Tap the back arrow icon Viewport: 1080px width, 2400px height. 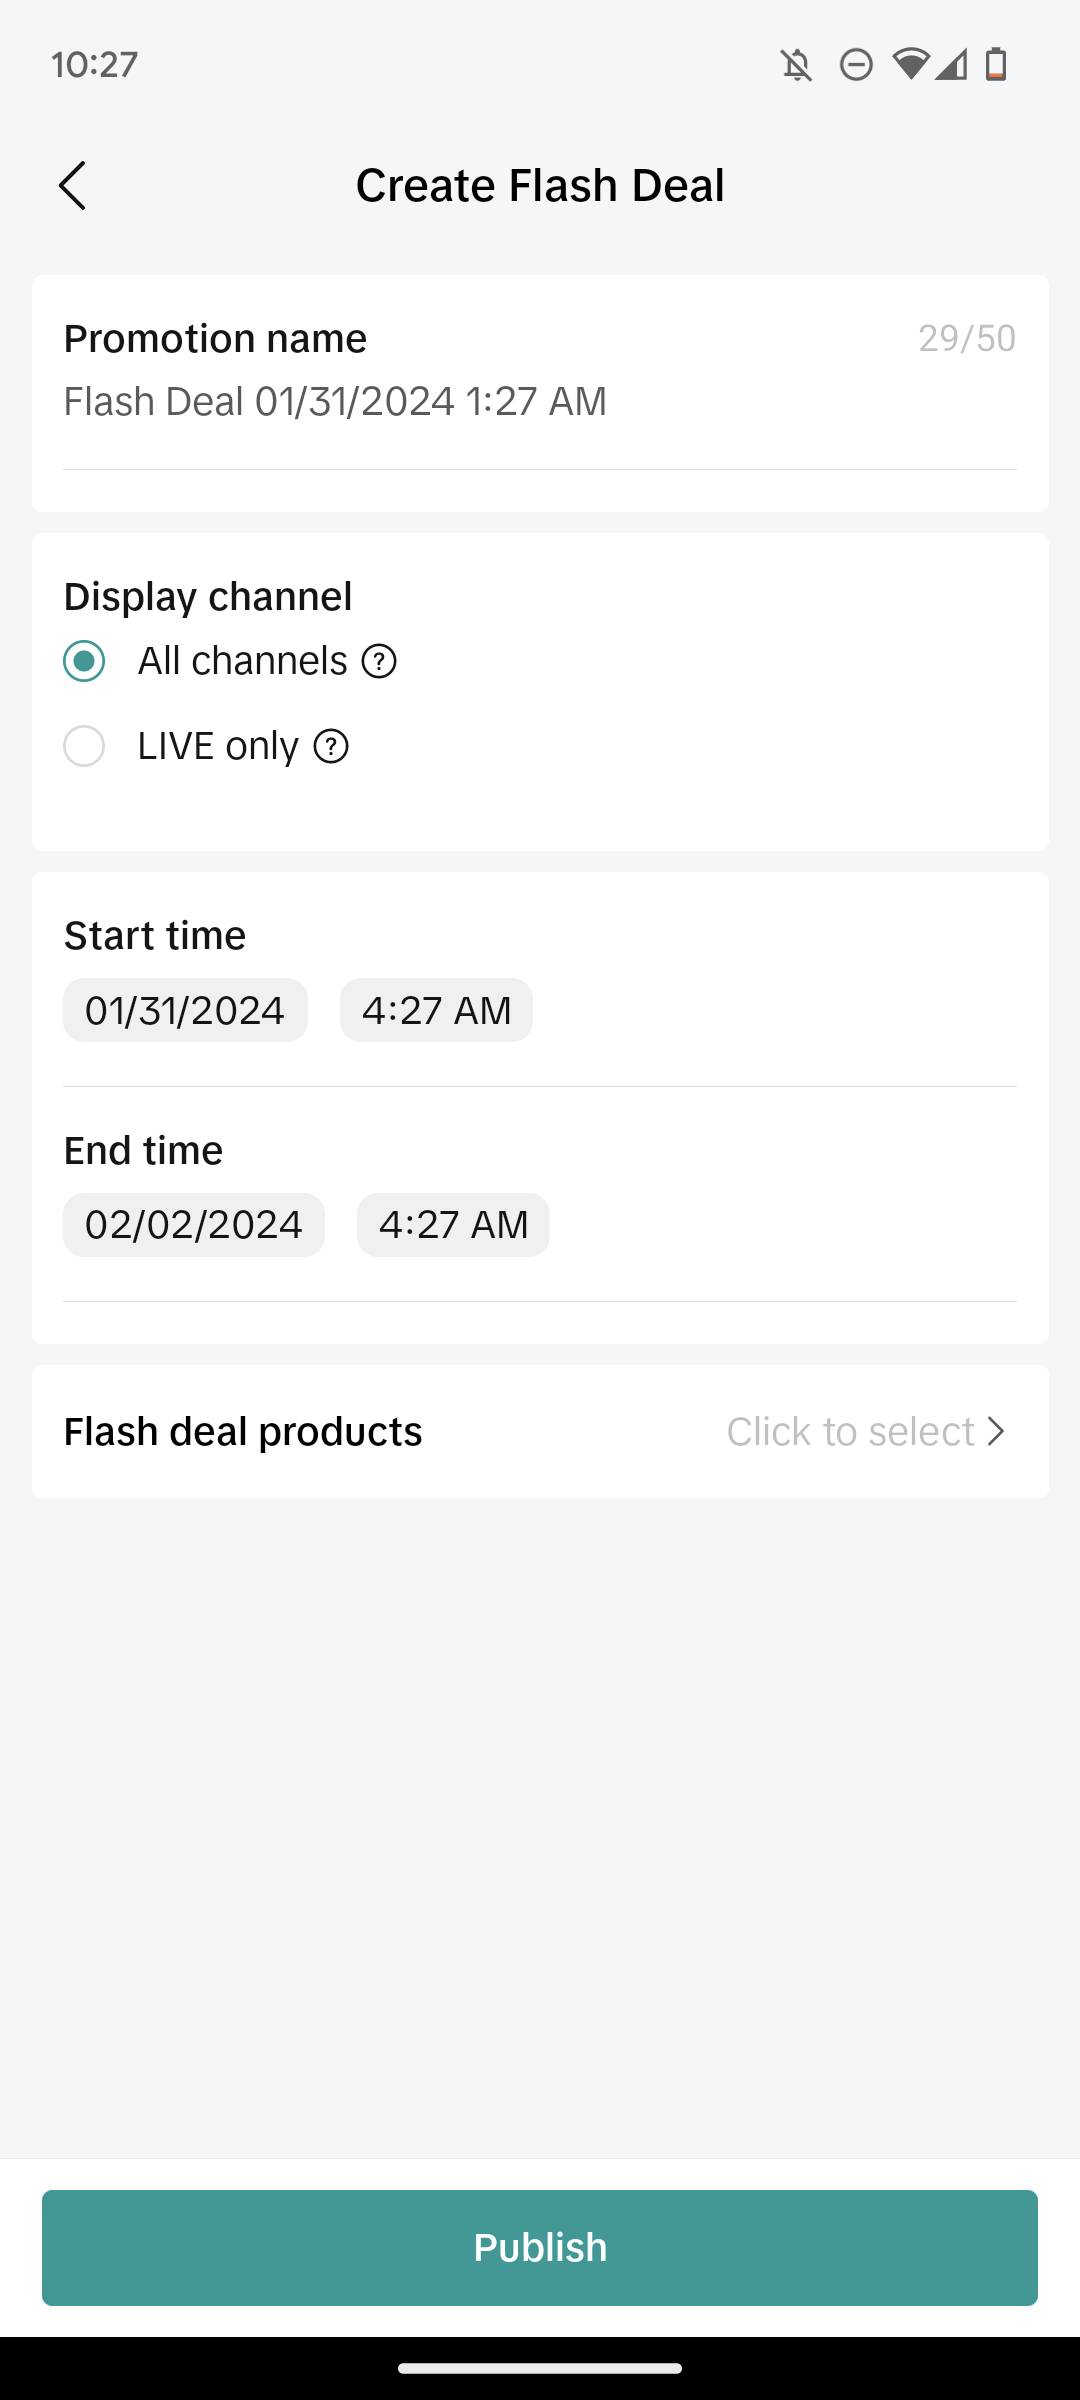pyautogui.click(x=72, y=186)
